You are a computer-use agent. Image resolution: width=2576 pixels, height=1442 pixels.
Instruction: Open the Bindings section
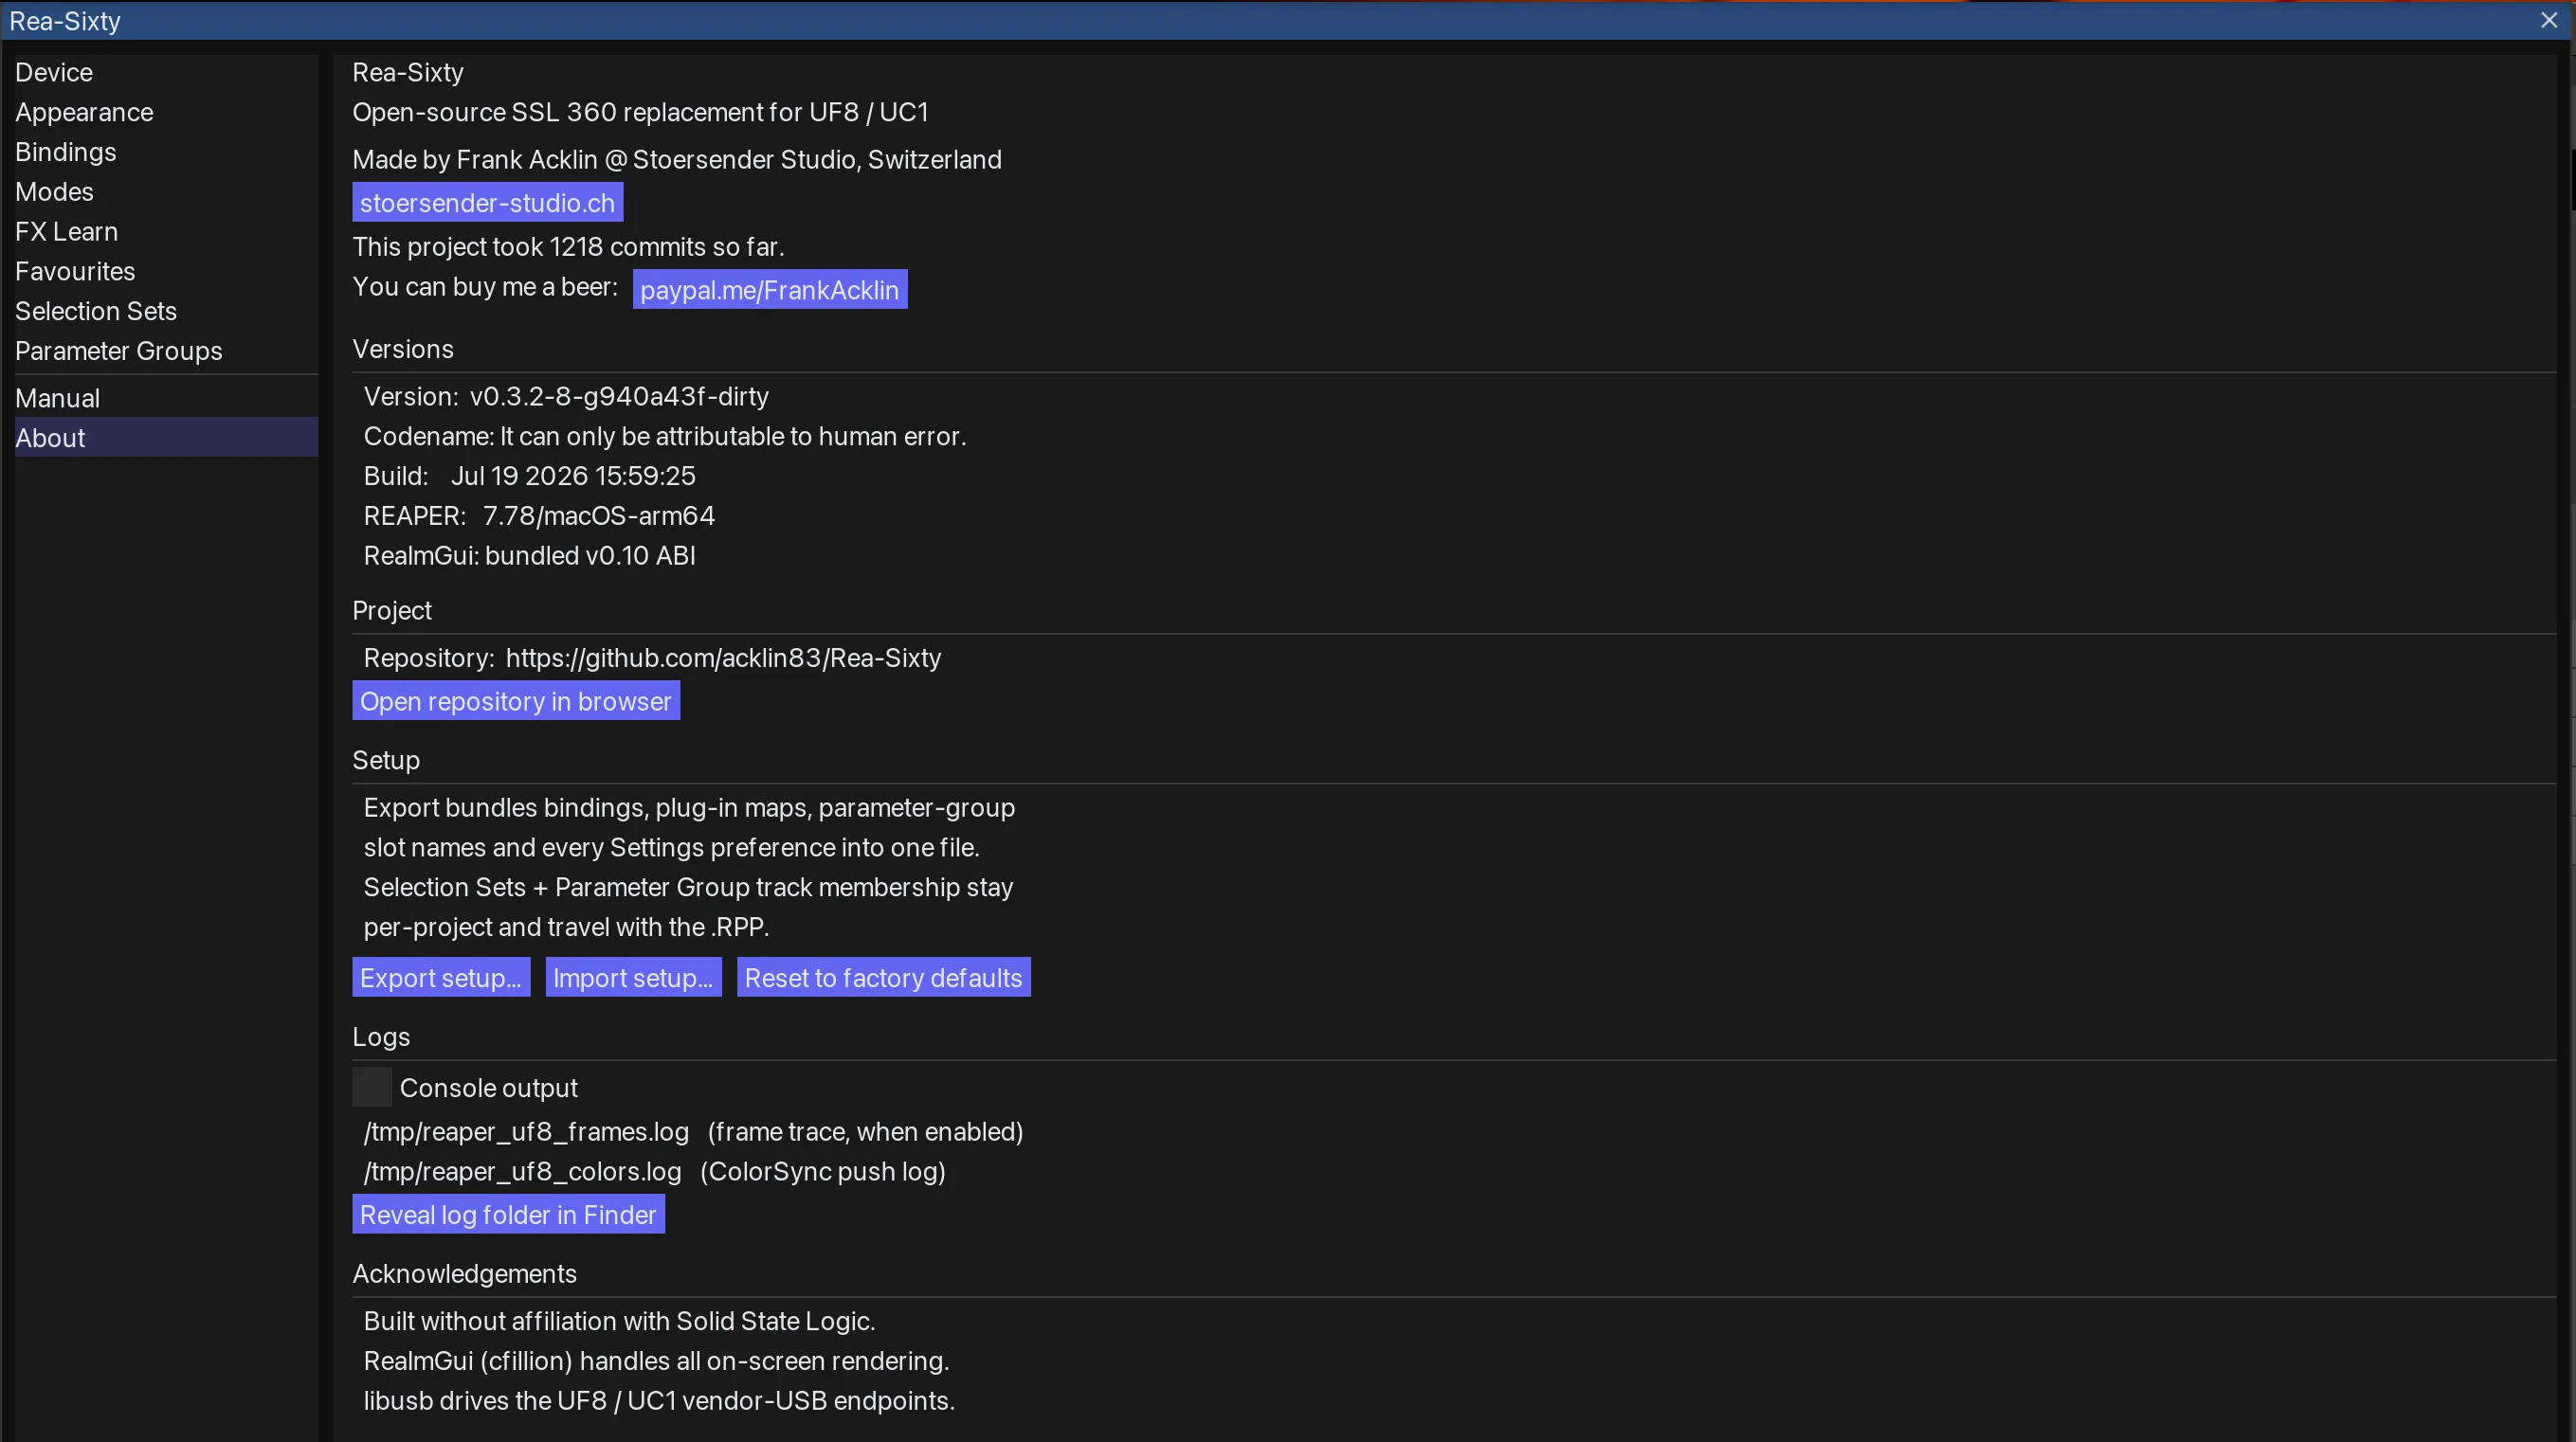pyautogui.click(x=166, y=152)
